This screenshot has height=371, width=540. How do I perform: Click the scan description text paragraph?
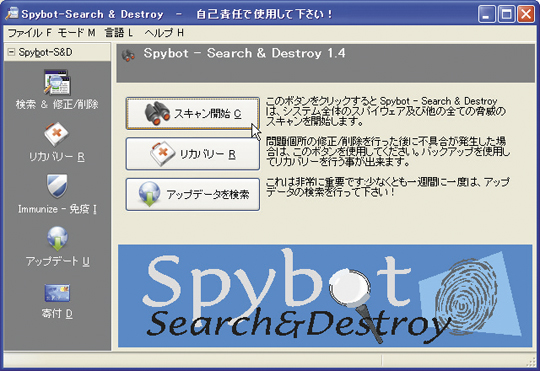point(386,111)
